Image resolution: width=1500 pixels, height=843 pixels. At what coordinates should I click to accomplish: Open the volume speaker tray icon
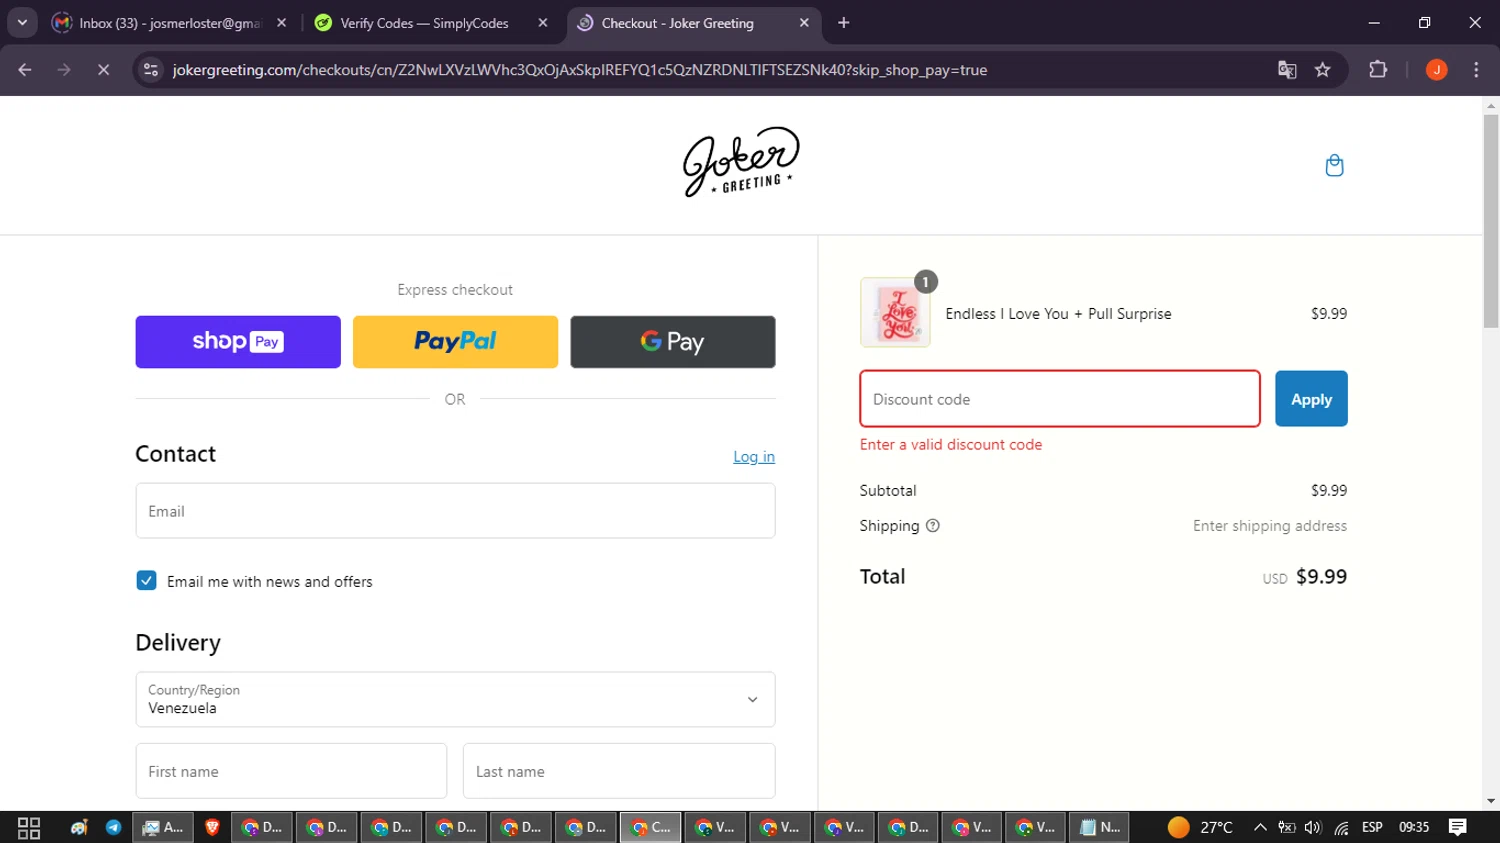[x=1313, y=828]
